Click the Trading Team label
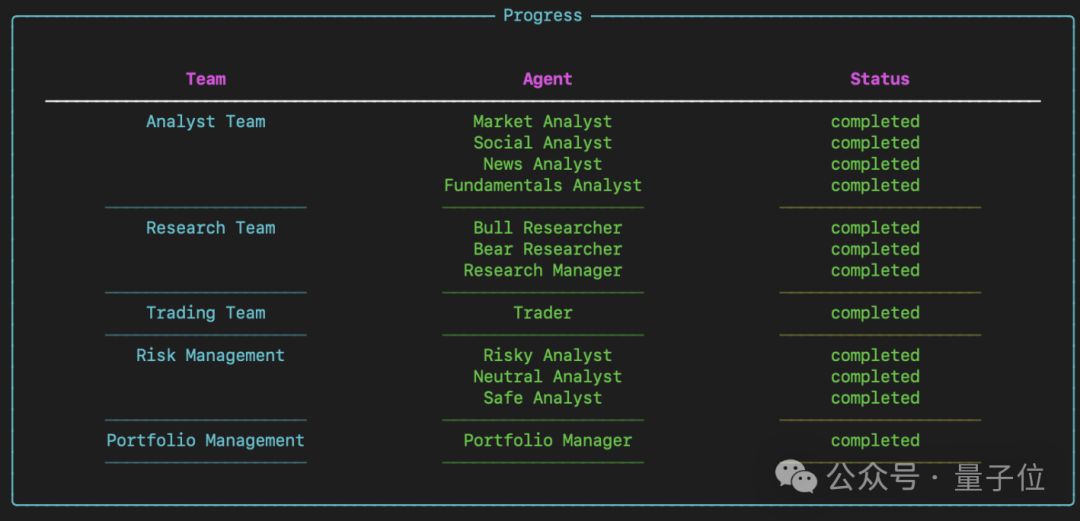 tap(206, 313)
